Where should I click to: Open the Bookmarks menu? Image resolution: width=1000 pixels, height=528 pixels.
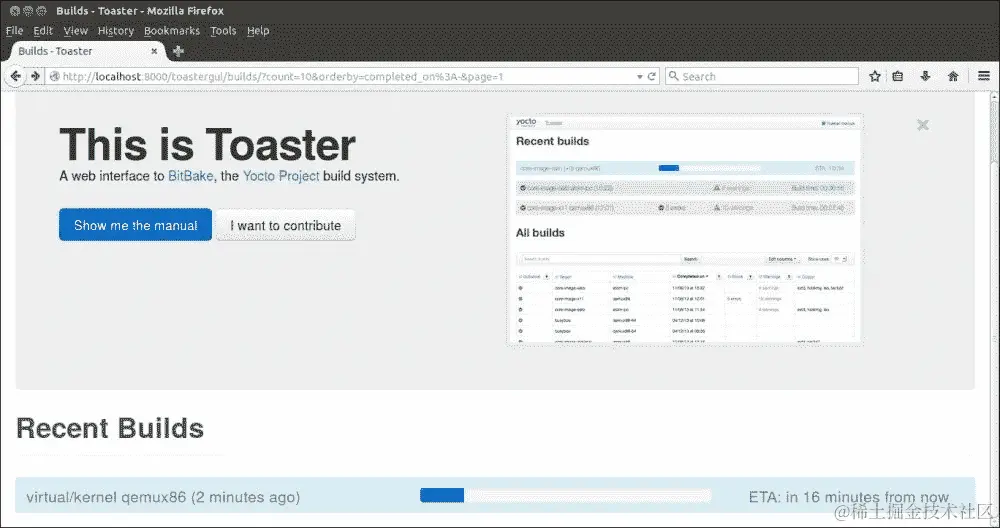(172, 31)
